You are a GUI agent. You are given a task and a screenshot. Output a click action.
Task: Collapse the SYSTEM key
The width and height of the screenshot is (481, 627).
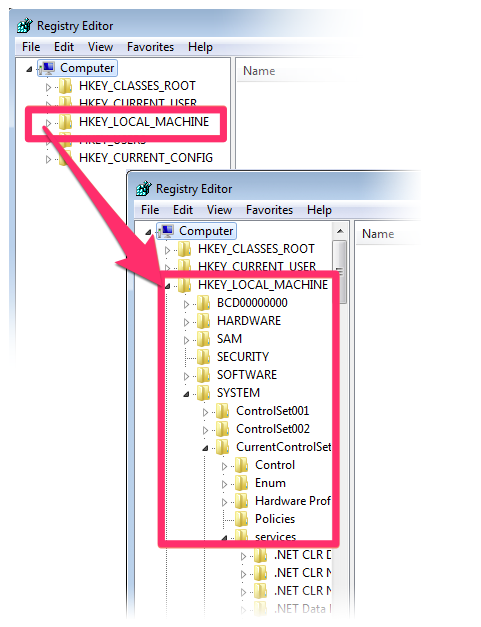click(186, 394)
